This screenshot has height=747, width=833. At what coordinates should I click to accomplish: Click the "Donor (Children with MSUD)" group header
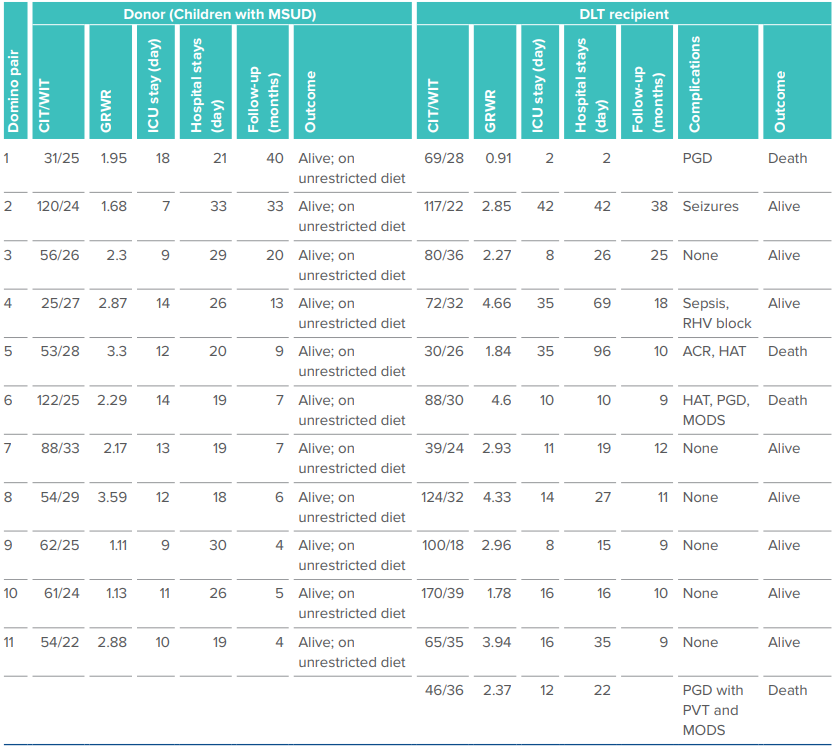tap(220, 14)
